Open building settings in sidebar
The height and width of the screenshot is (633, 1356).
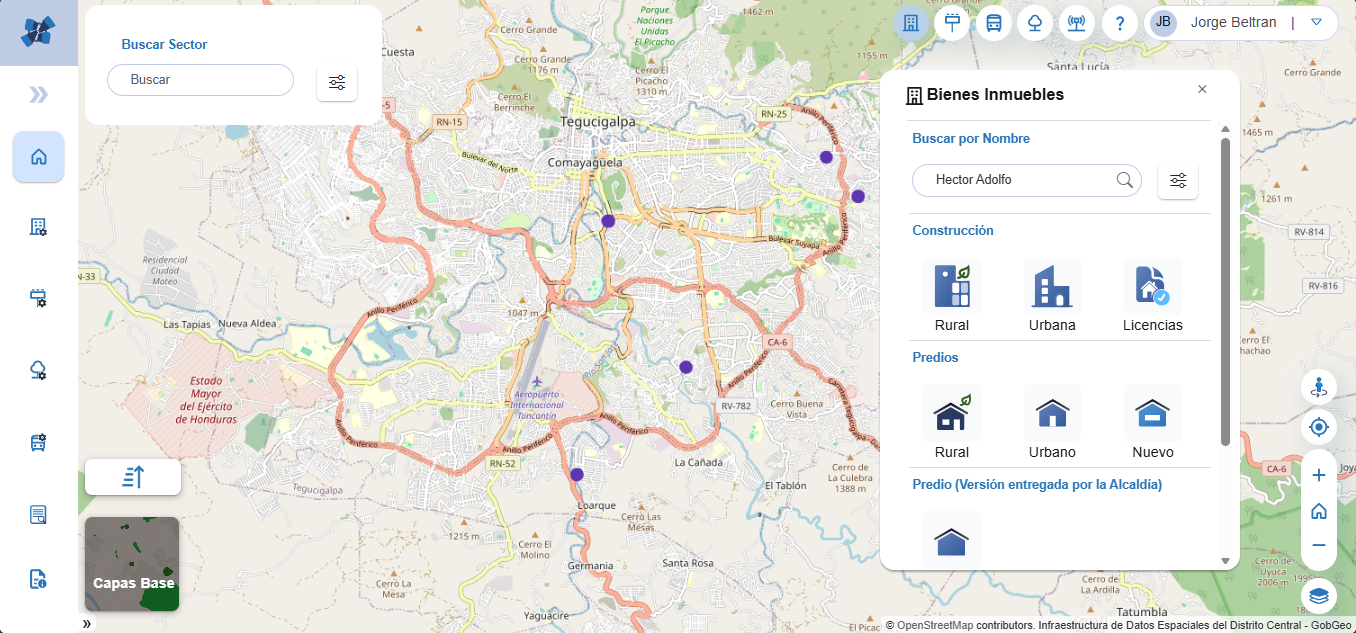39,227
